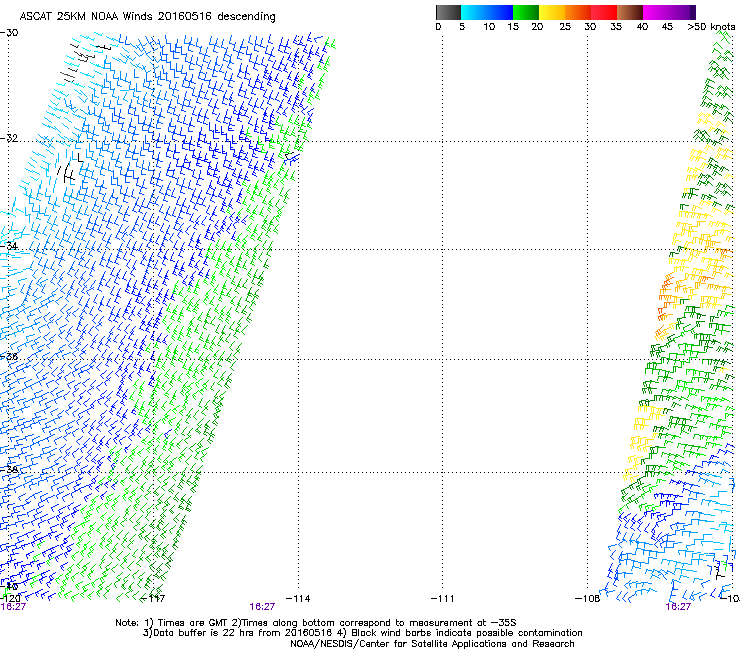This screenshot has height=650, width=740.
Task: Click the purple time label beside '-114'
Action: click(262, 607)
